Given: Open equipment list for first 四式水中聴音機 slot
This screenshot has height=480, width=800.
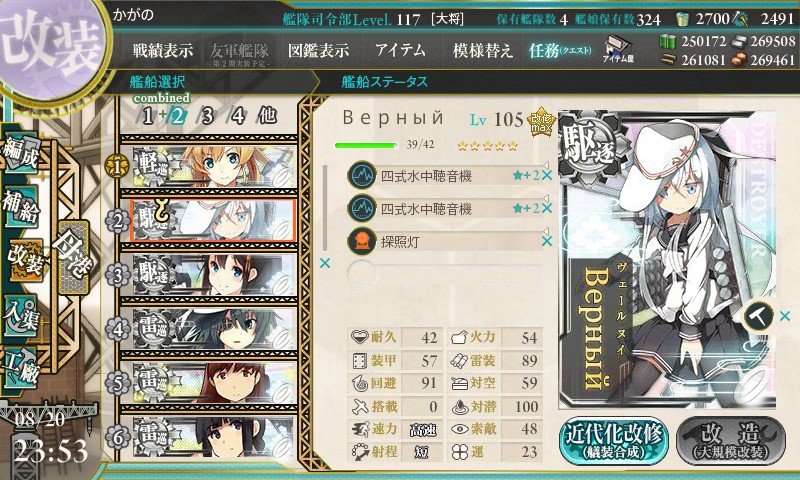Looking at the screenshot, I should [444, 175].
